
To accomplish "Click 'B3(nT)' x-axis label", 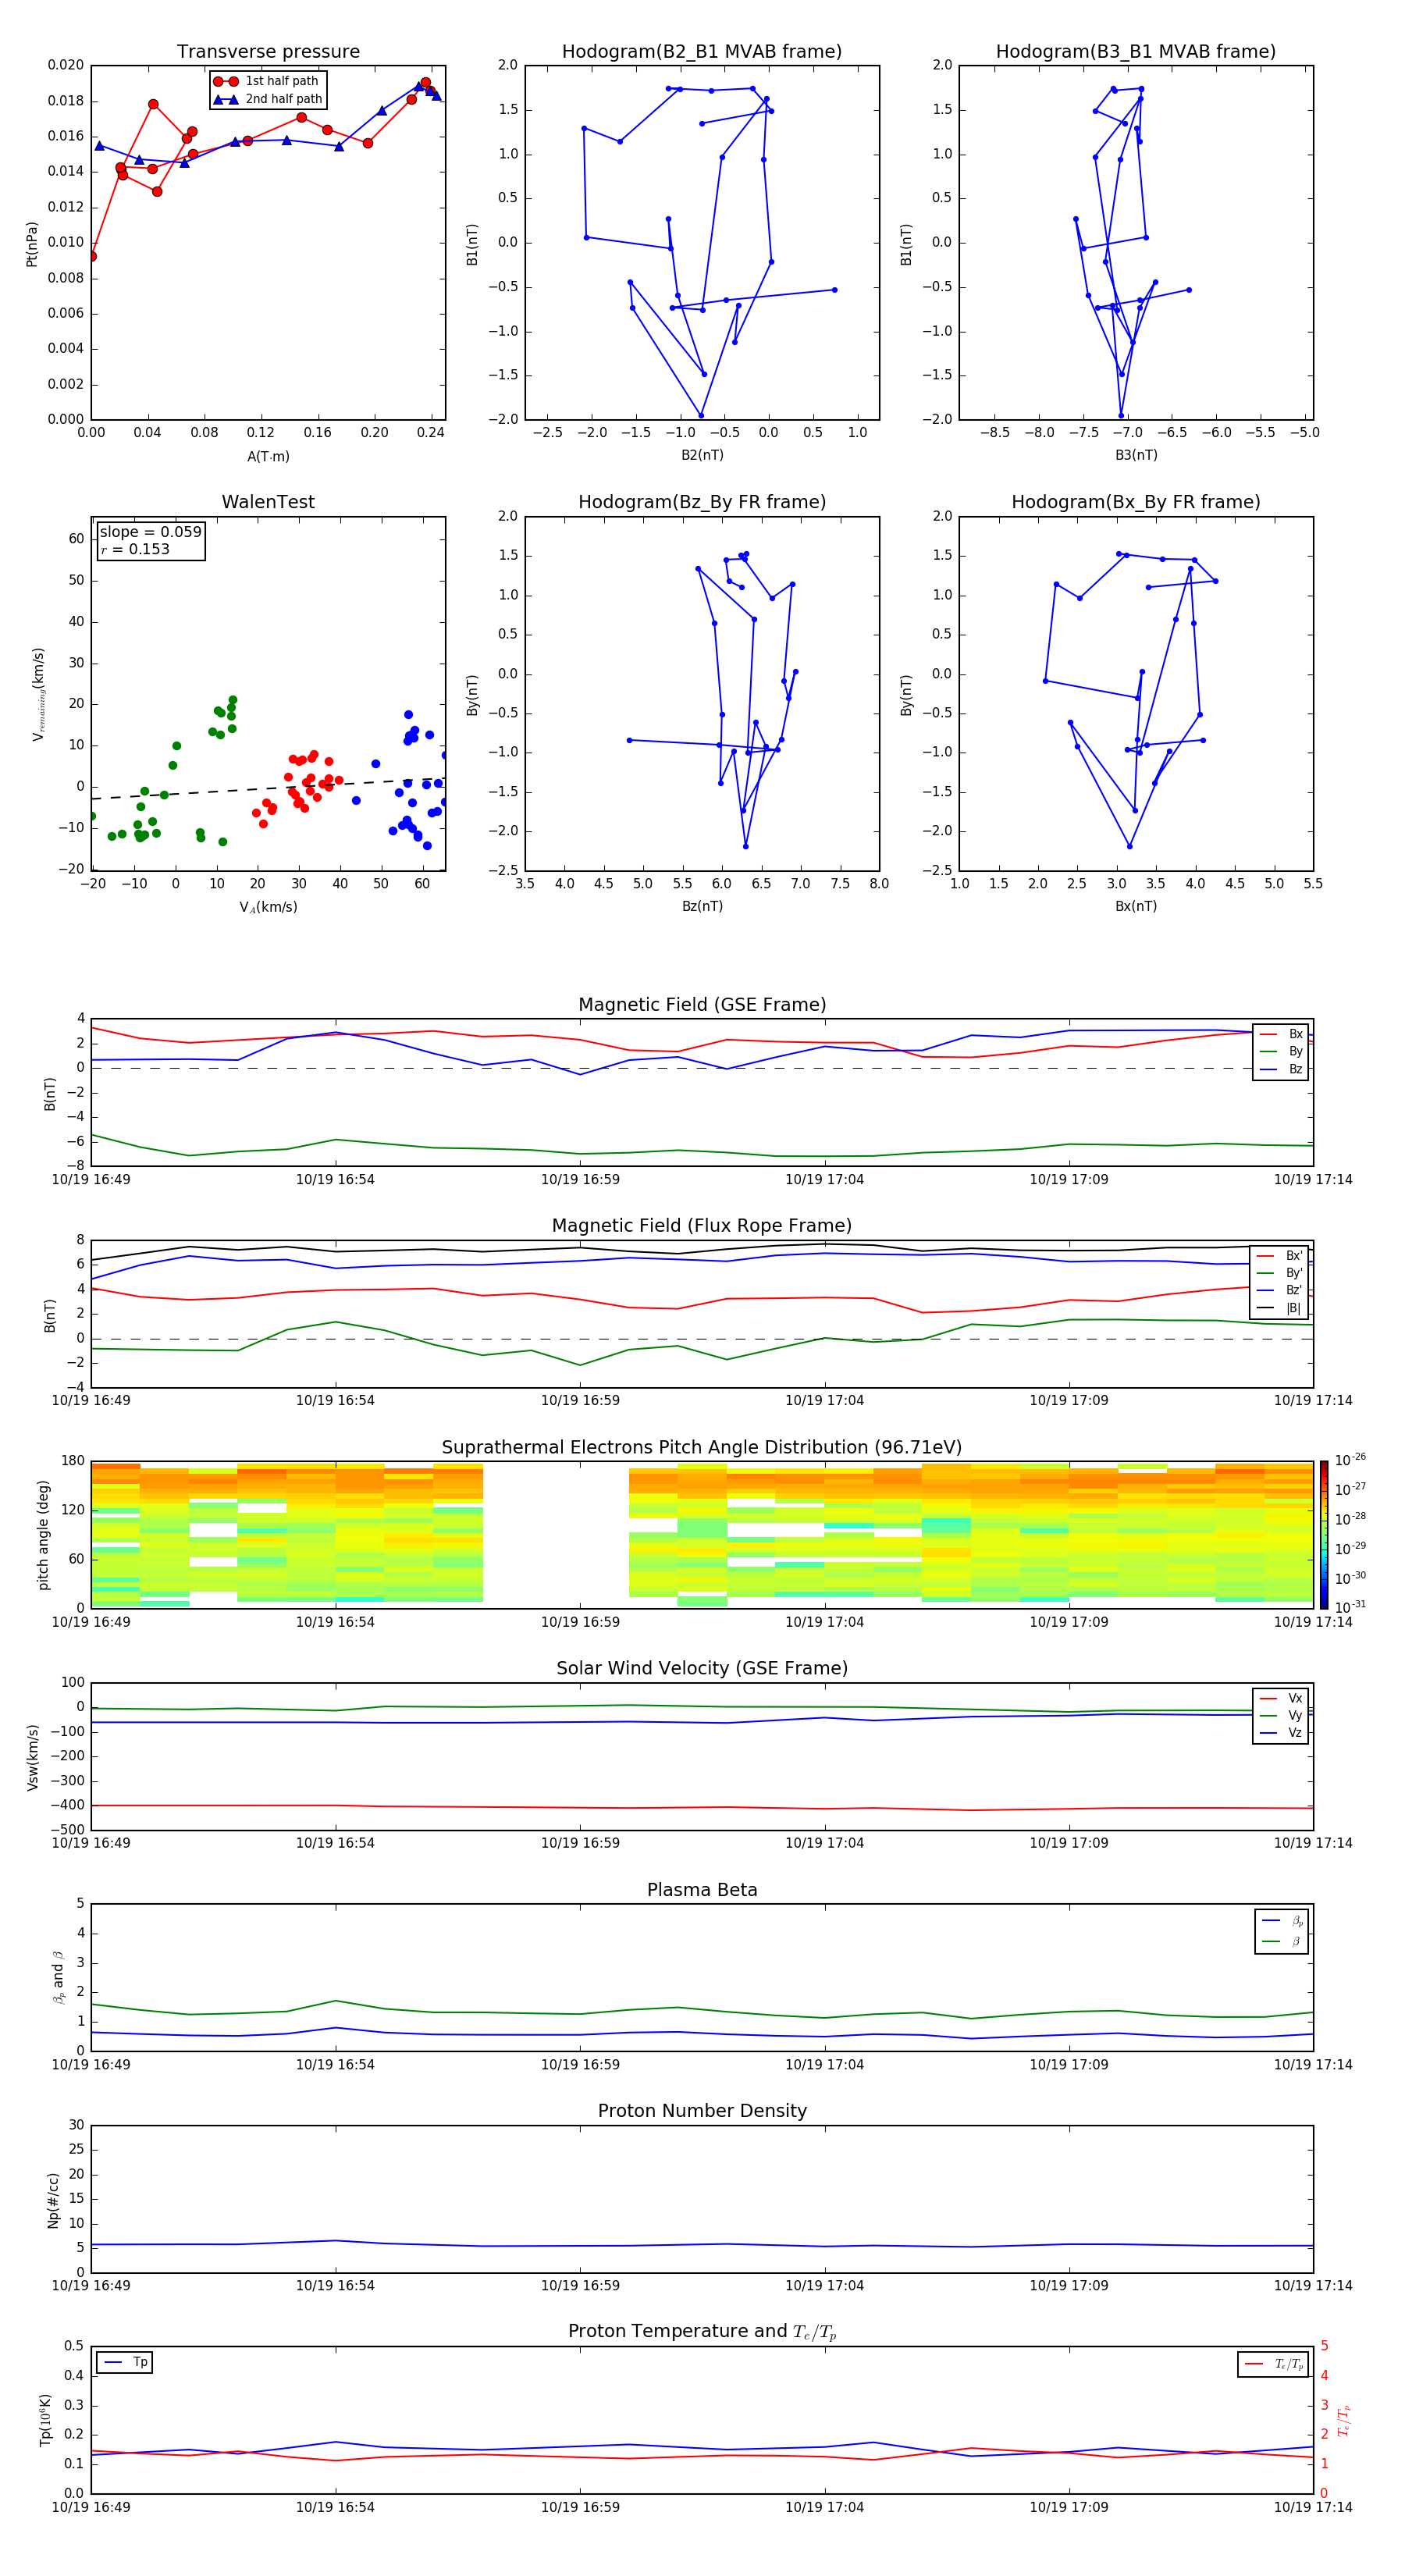I will (1136, 455).
